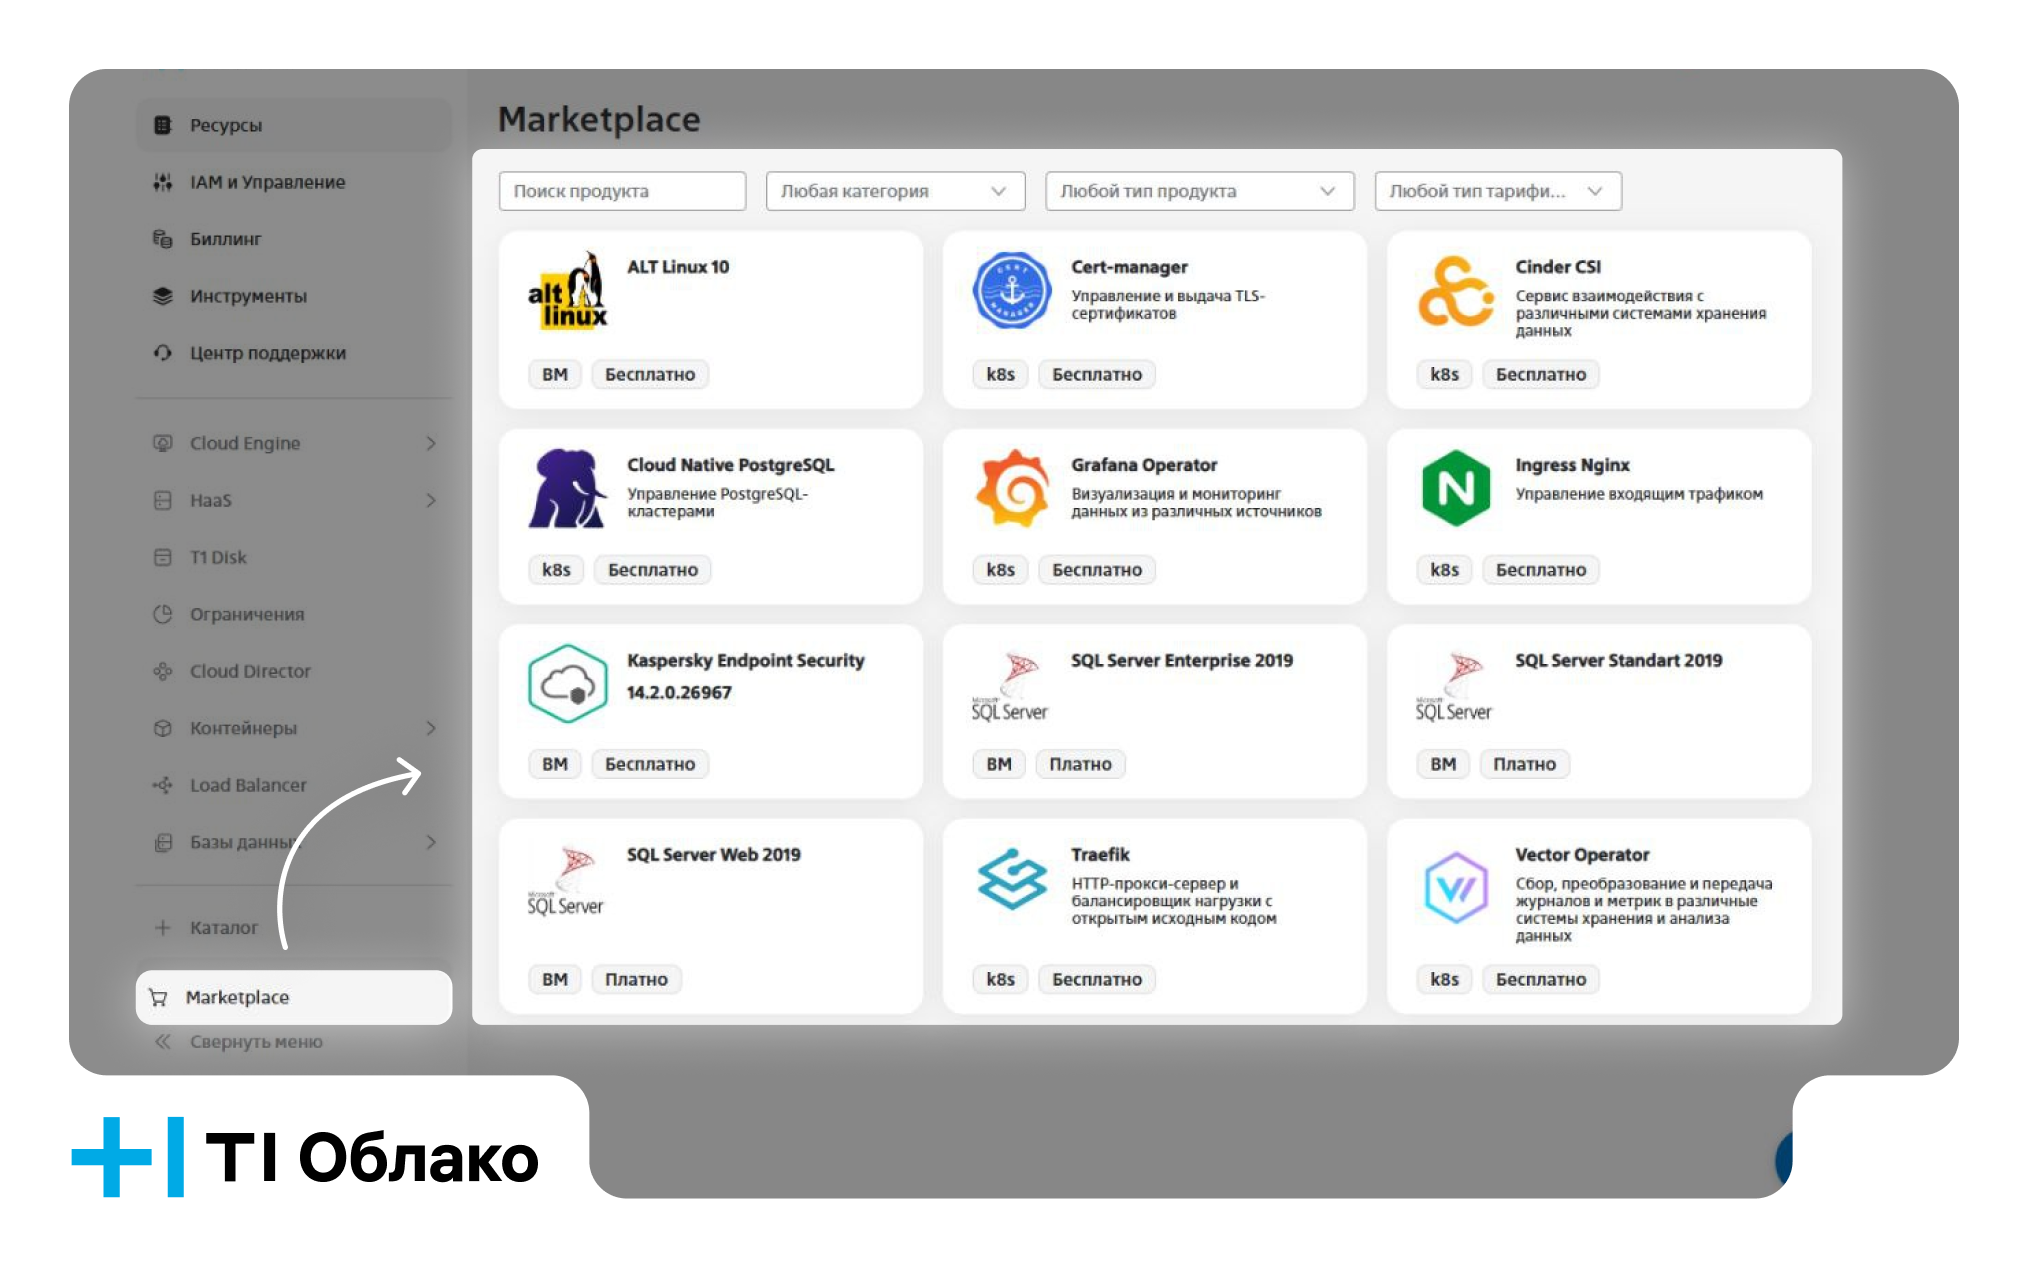Click the Grafana Operator card title
The width and height of the screenshot is (2028, 1268).
[x=1144, y=465]
